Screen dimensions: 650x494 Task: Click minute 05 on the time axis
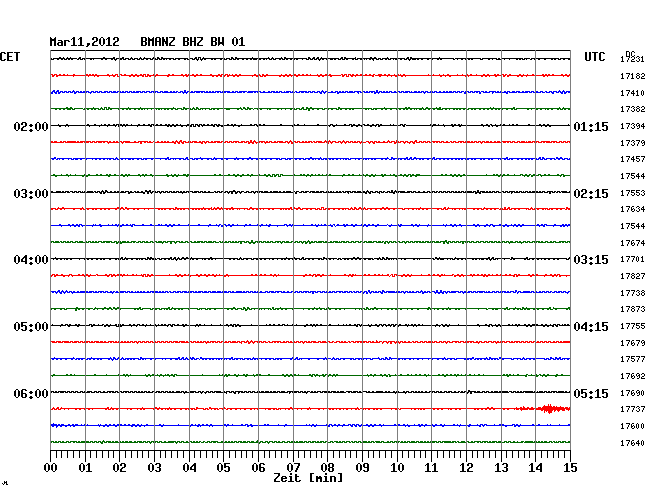(223, 468)
